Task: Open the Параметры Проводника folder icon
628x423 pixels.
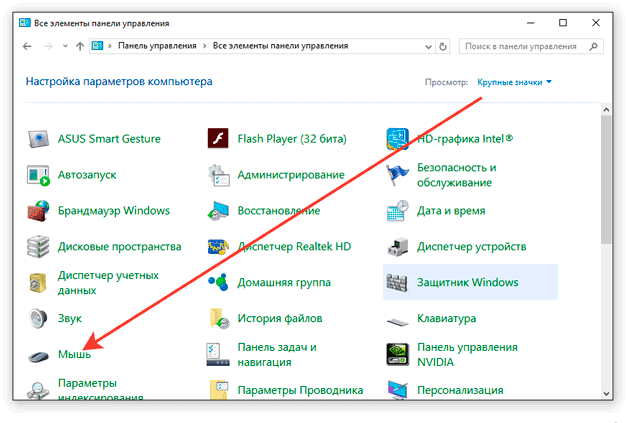Action: (219, 390)
